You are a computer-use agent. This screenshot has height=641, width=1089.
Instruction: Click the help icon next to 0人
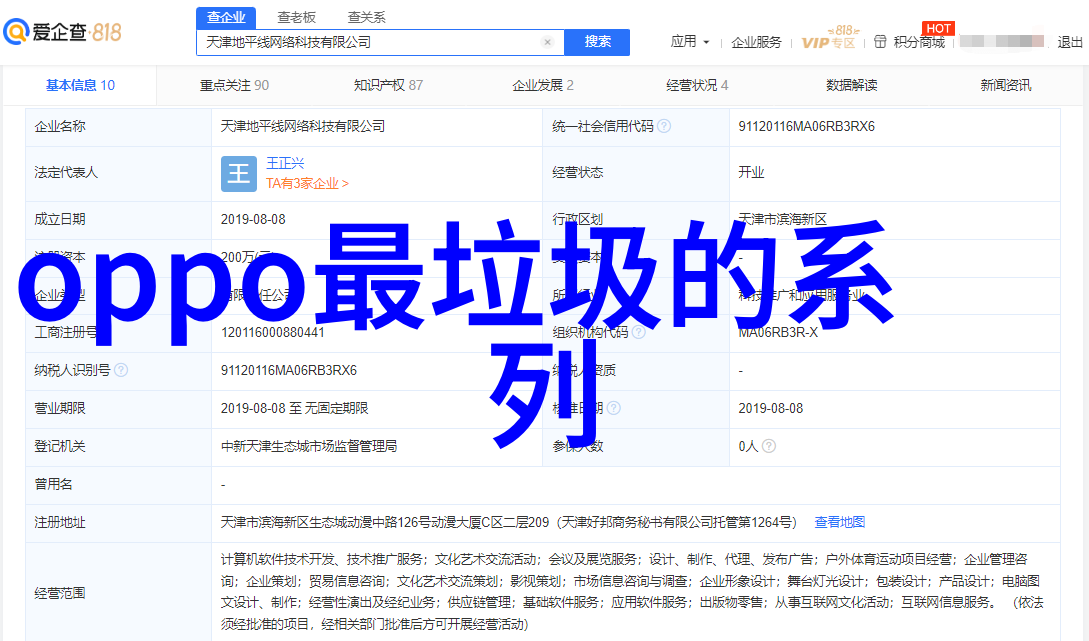[x=769, y=447]
